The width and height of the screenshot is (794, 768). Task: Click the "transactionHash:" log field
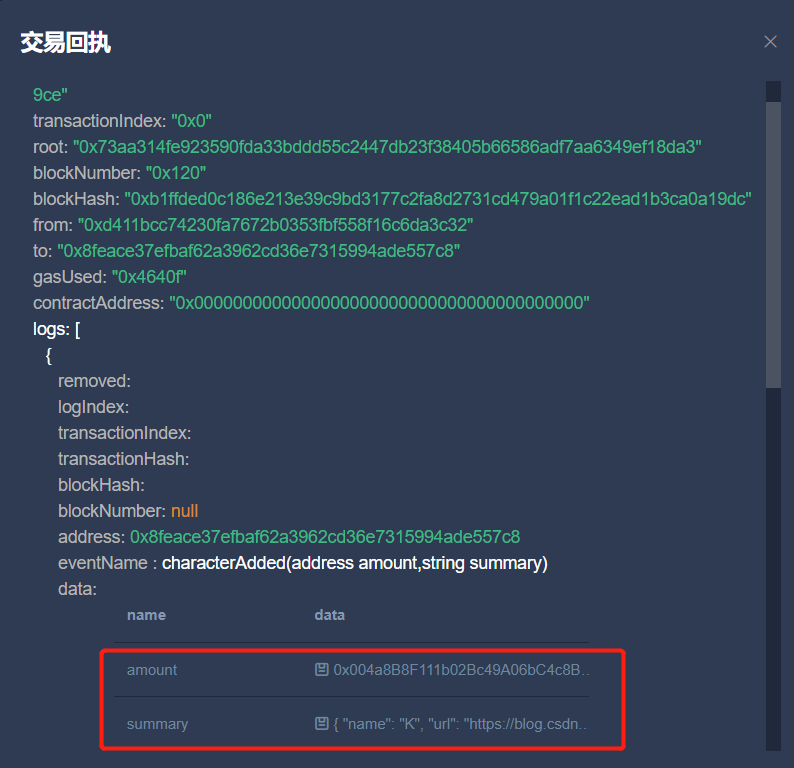124,459
